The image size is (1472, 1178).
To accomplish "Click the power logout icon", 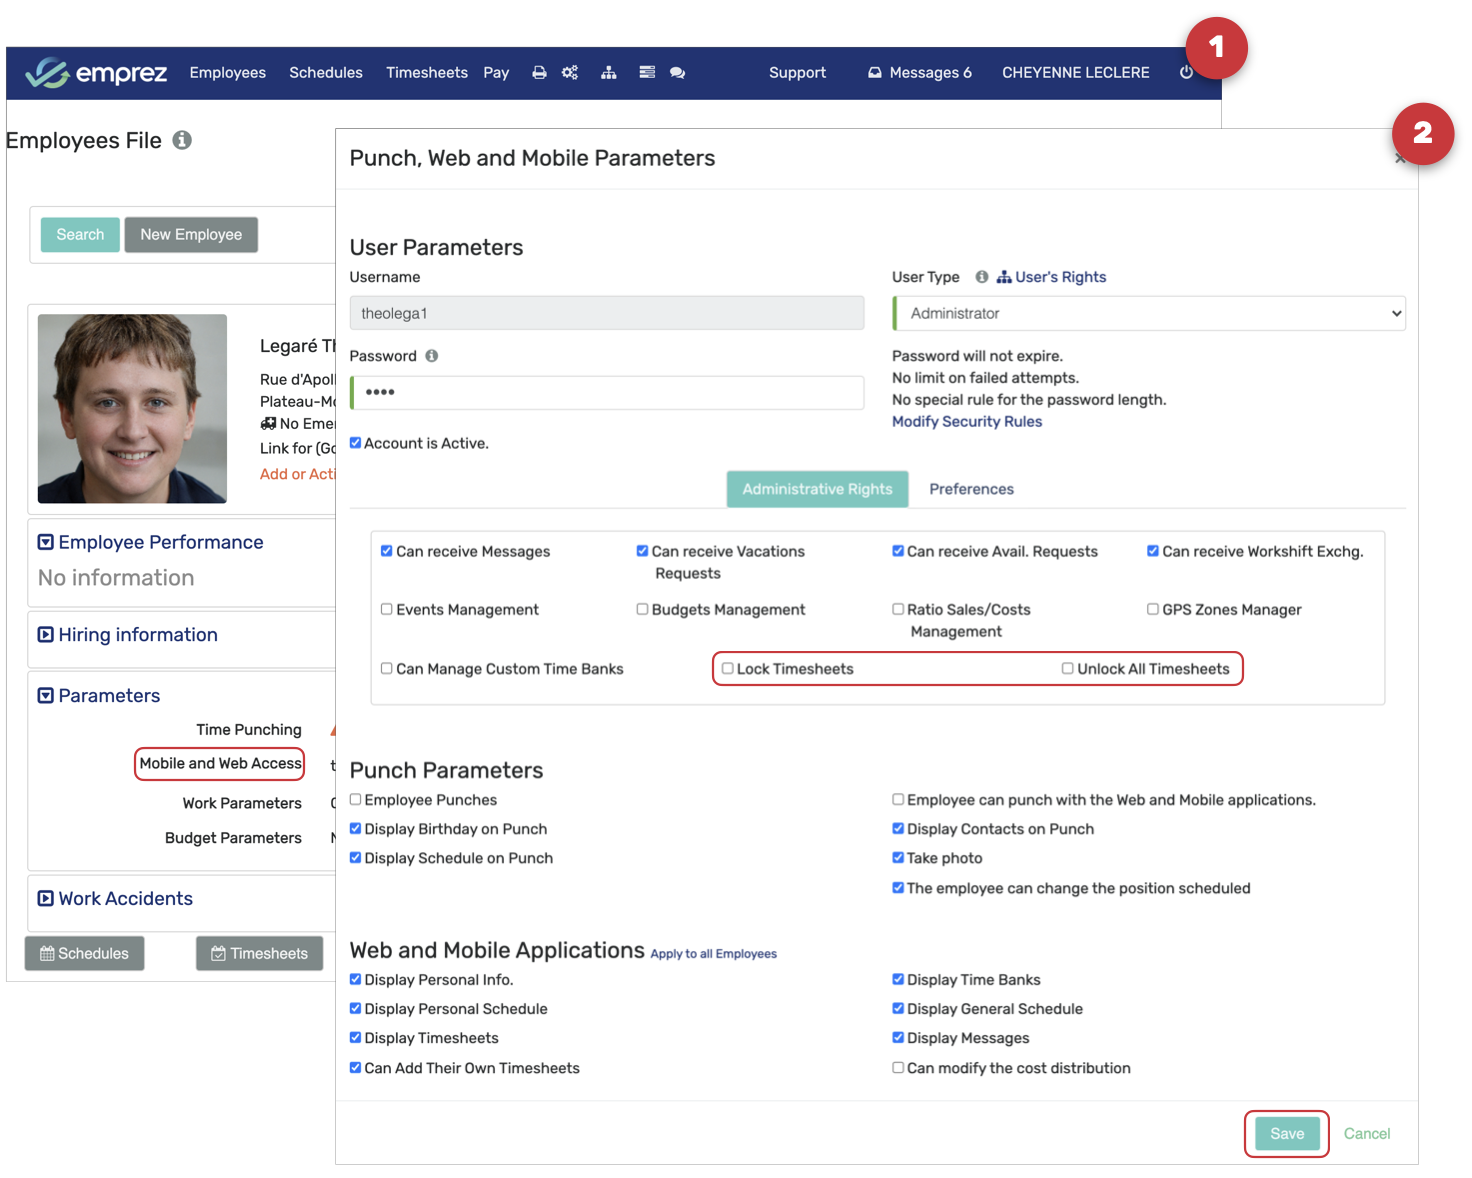I will [1186, 73].
